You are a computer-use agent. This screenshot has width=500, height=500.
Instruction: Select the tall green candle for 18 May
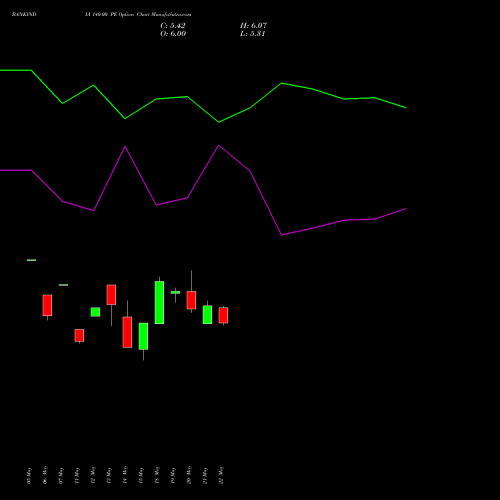point(159,302)
